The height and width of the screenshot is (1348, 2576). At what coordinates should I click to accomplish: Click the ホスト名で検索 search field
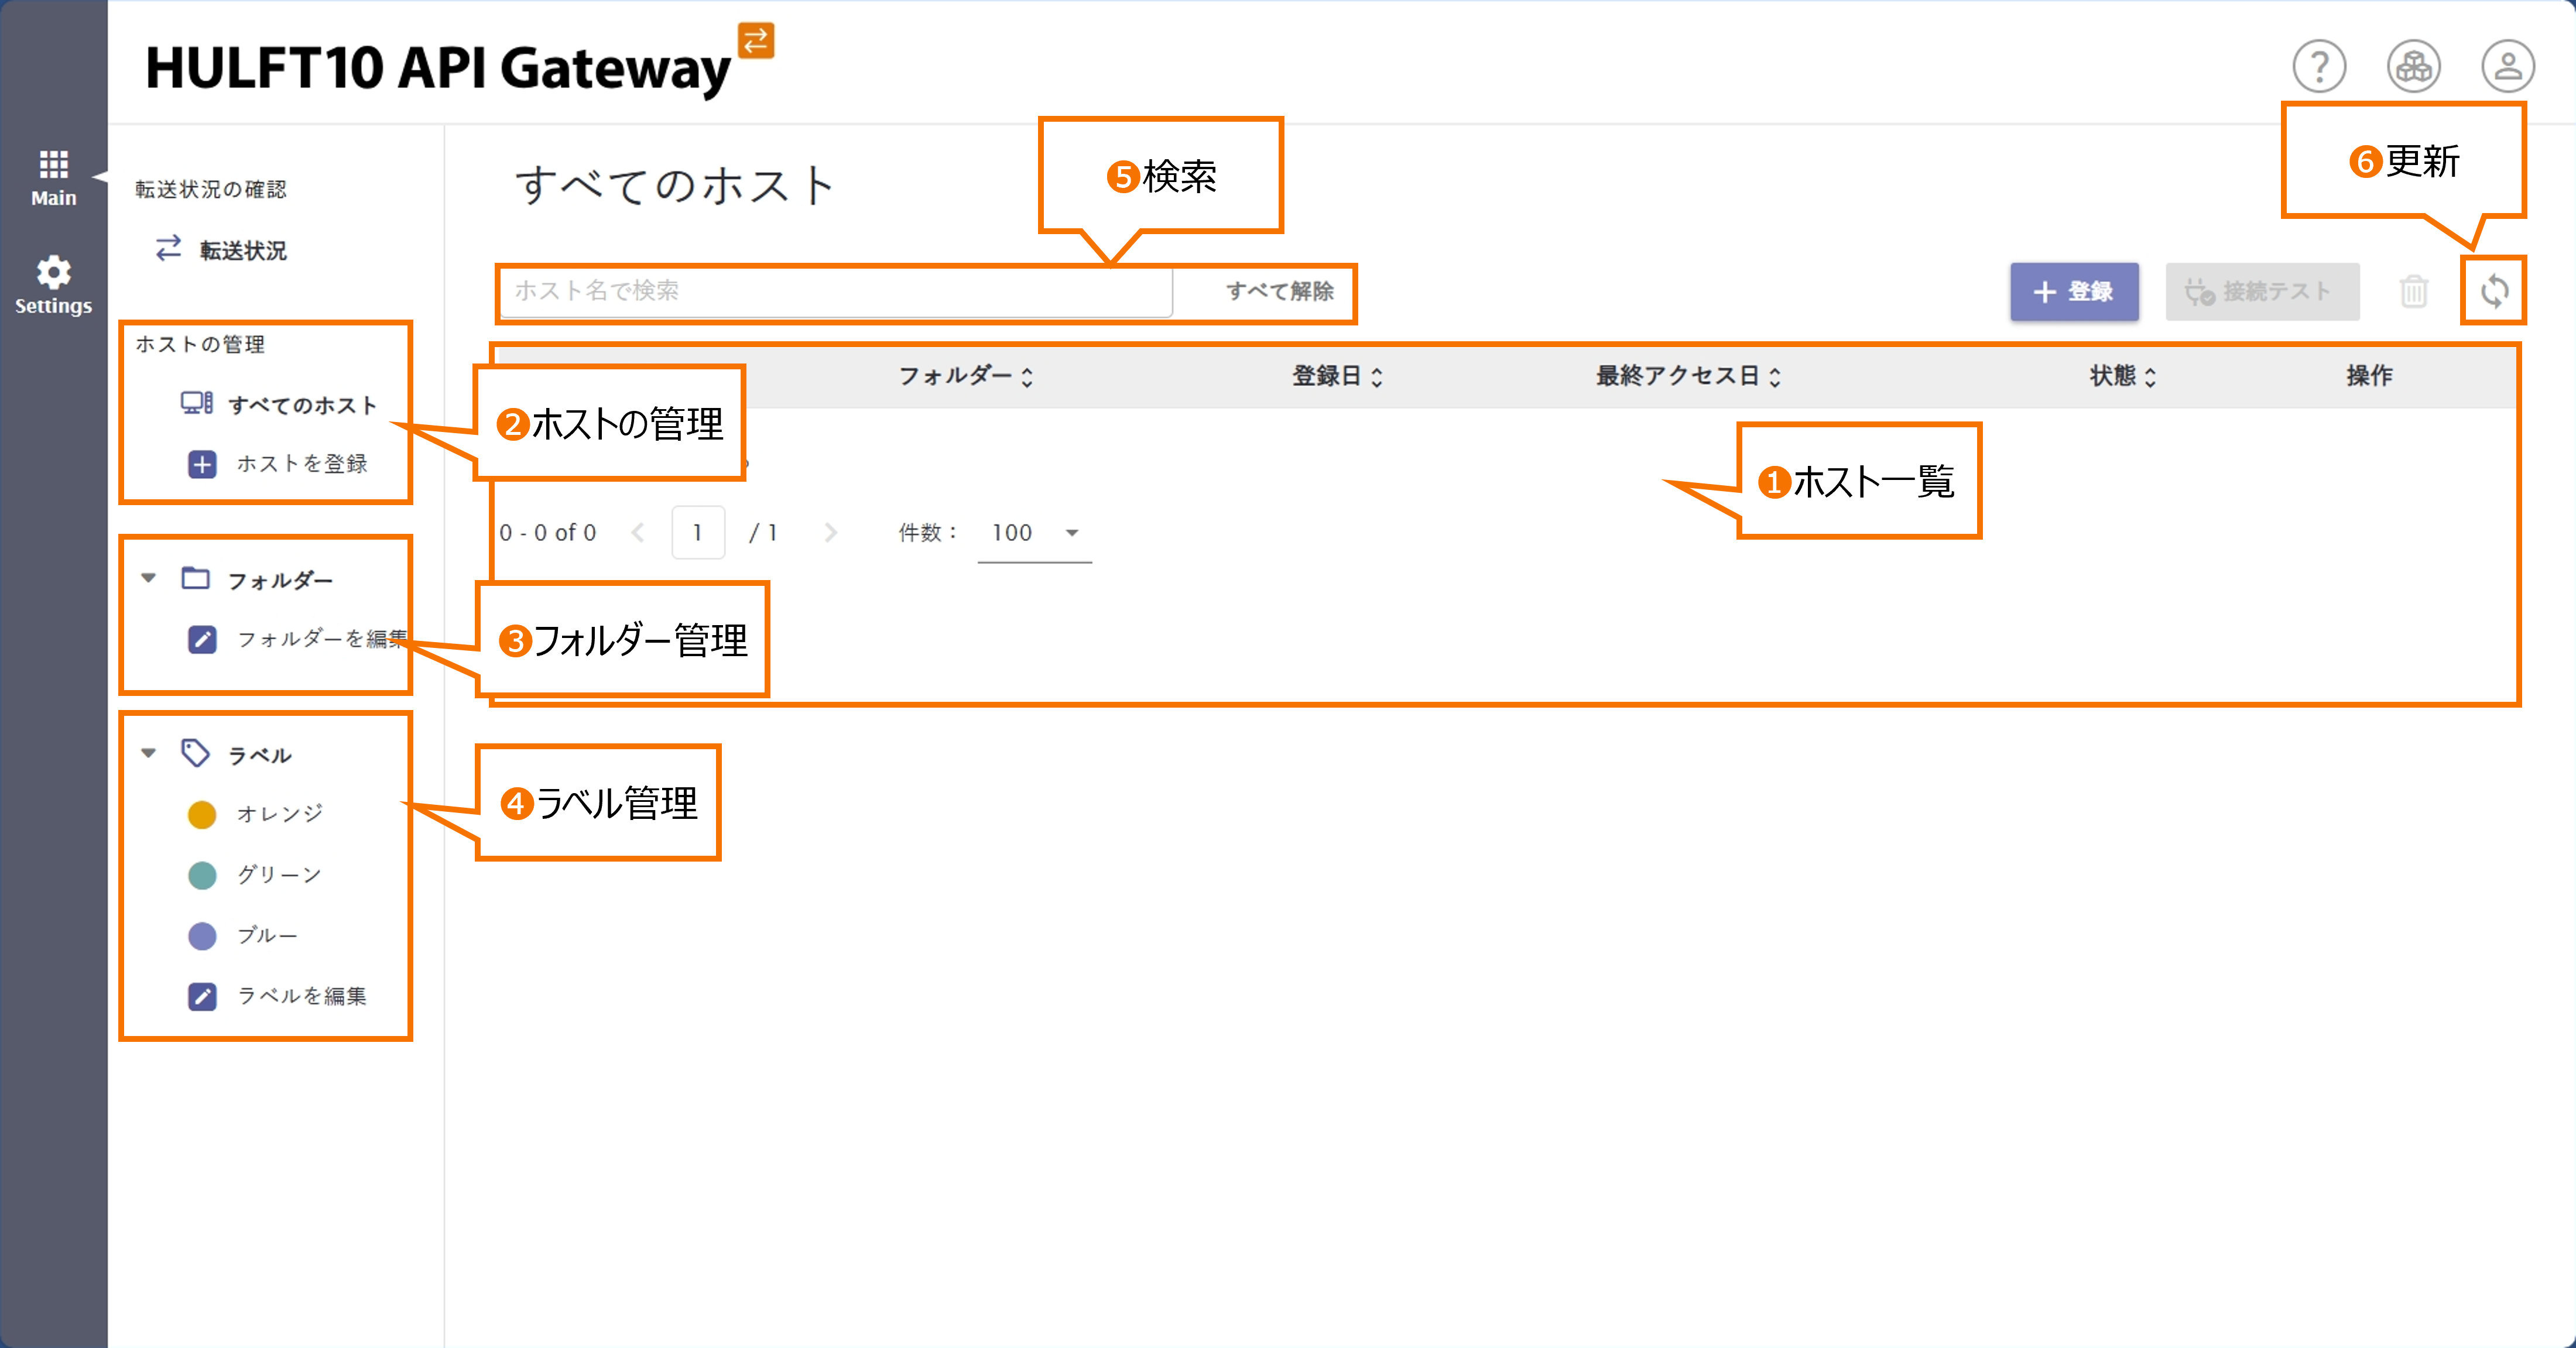[835, 291]
